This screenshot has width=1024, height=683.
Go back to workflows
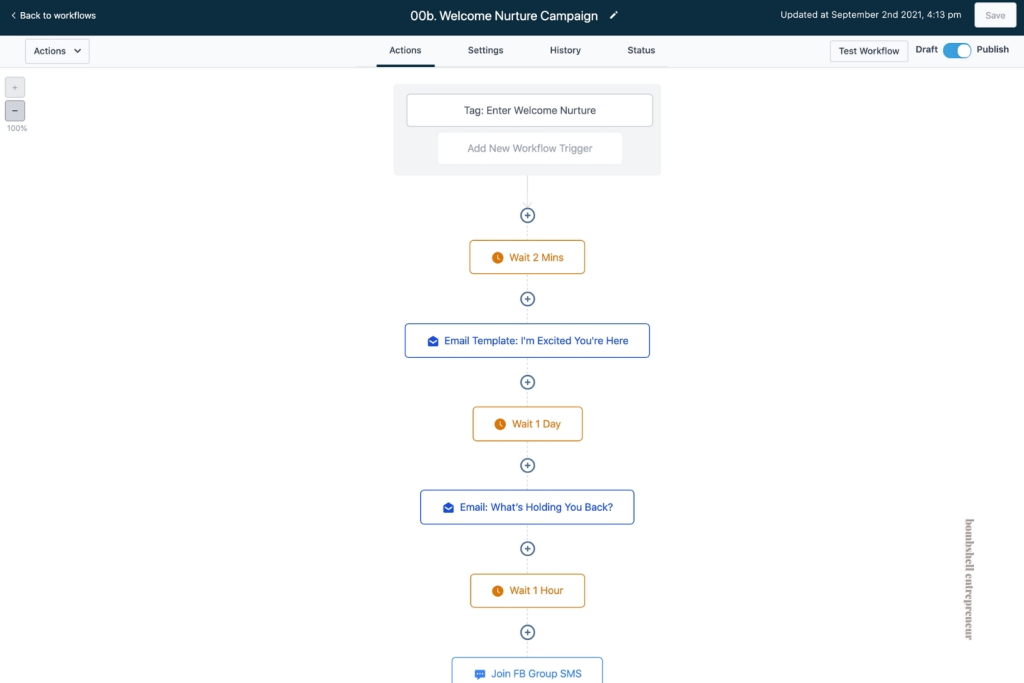[x=54, y=15]
